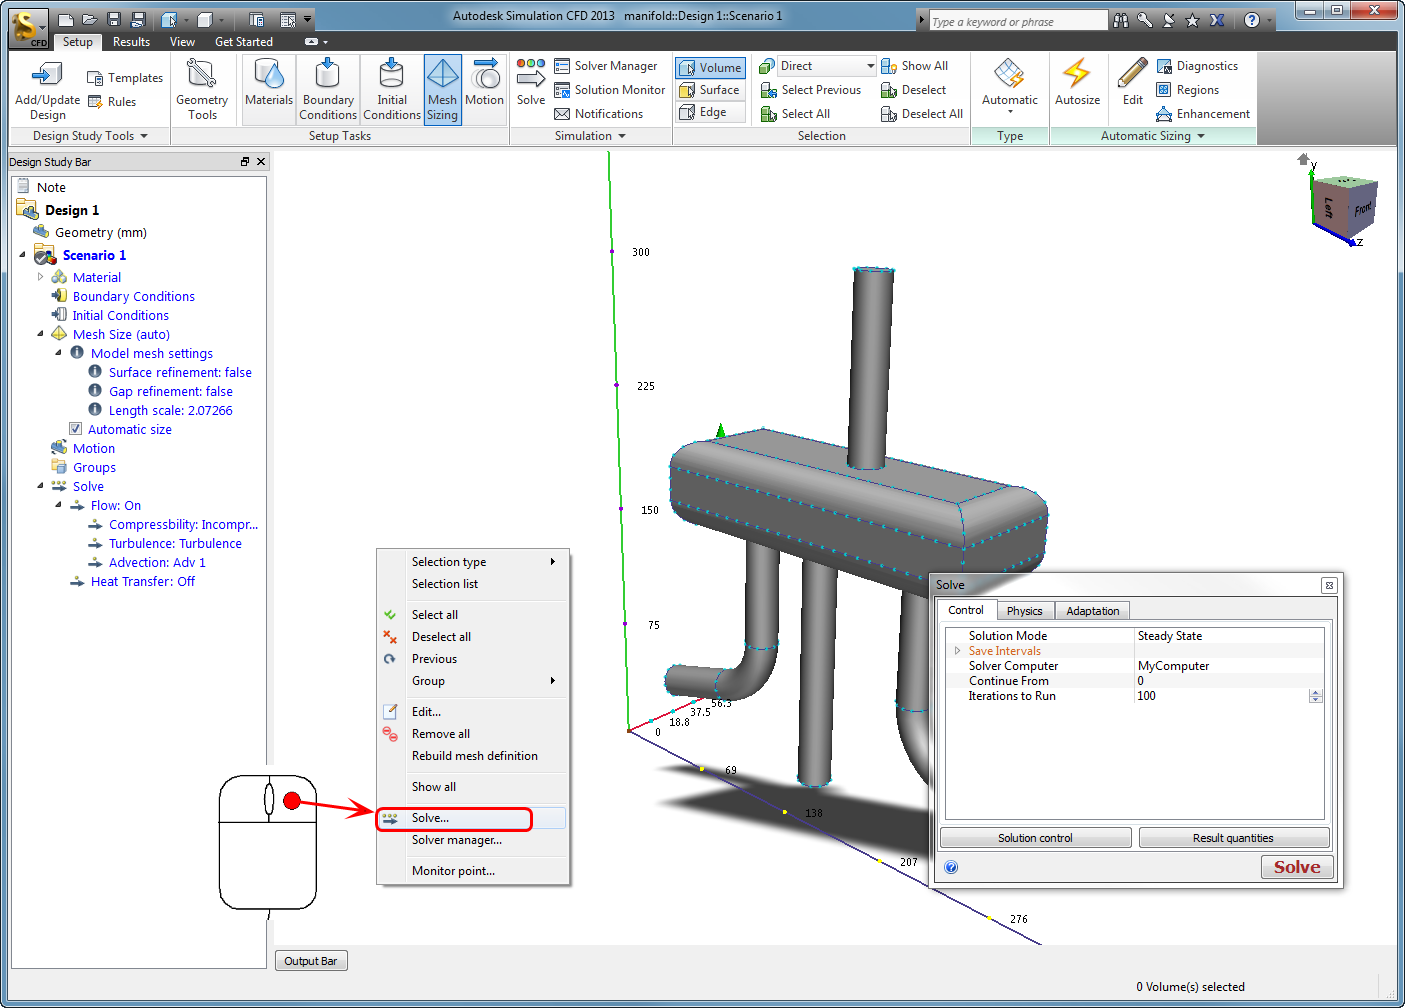Click the Autosize lightning icon
This screenshot has height=1008, width=1405.
(x=1077, y=81)
